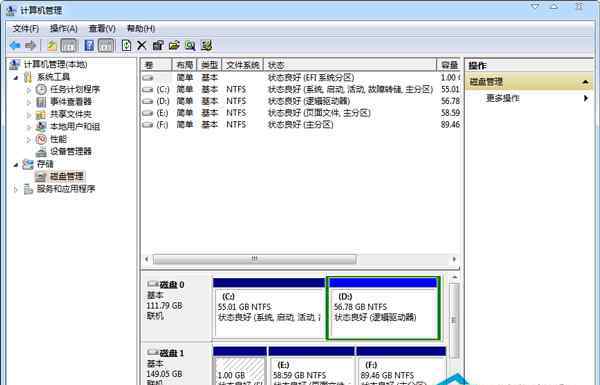The width and height of the screenshot is (600, 385).
Task: Click the Back arrow in the toolbar
Action: [x=15, y=46]
